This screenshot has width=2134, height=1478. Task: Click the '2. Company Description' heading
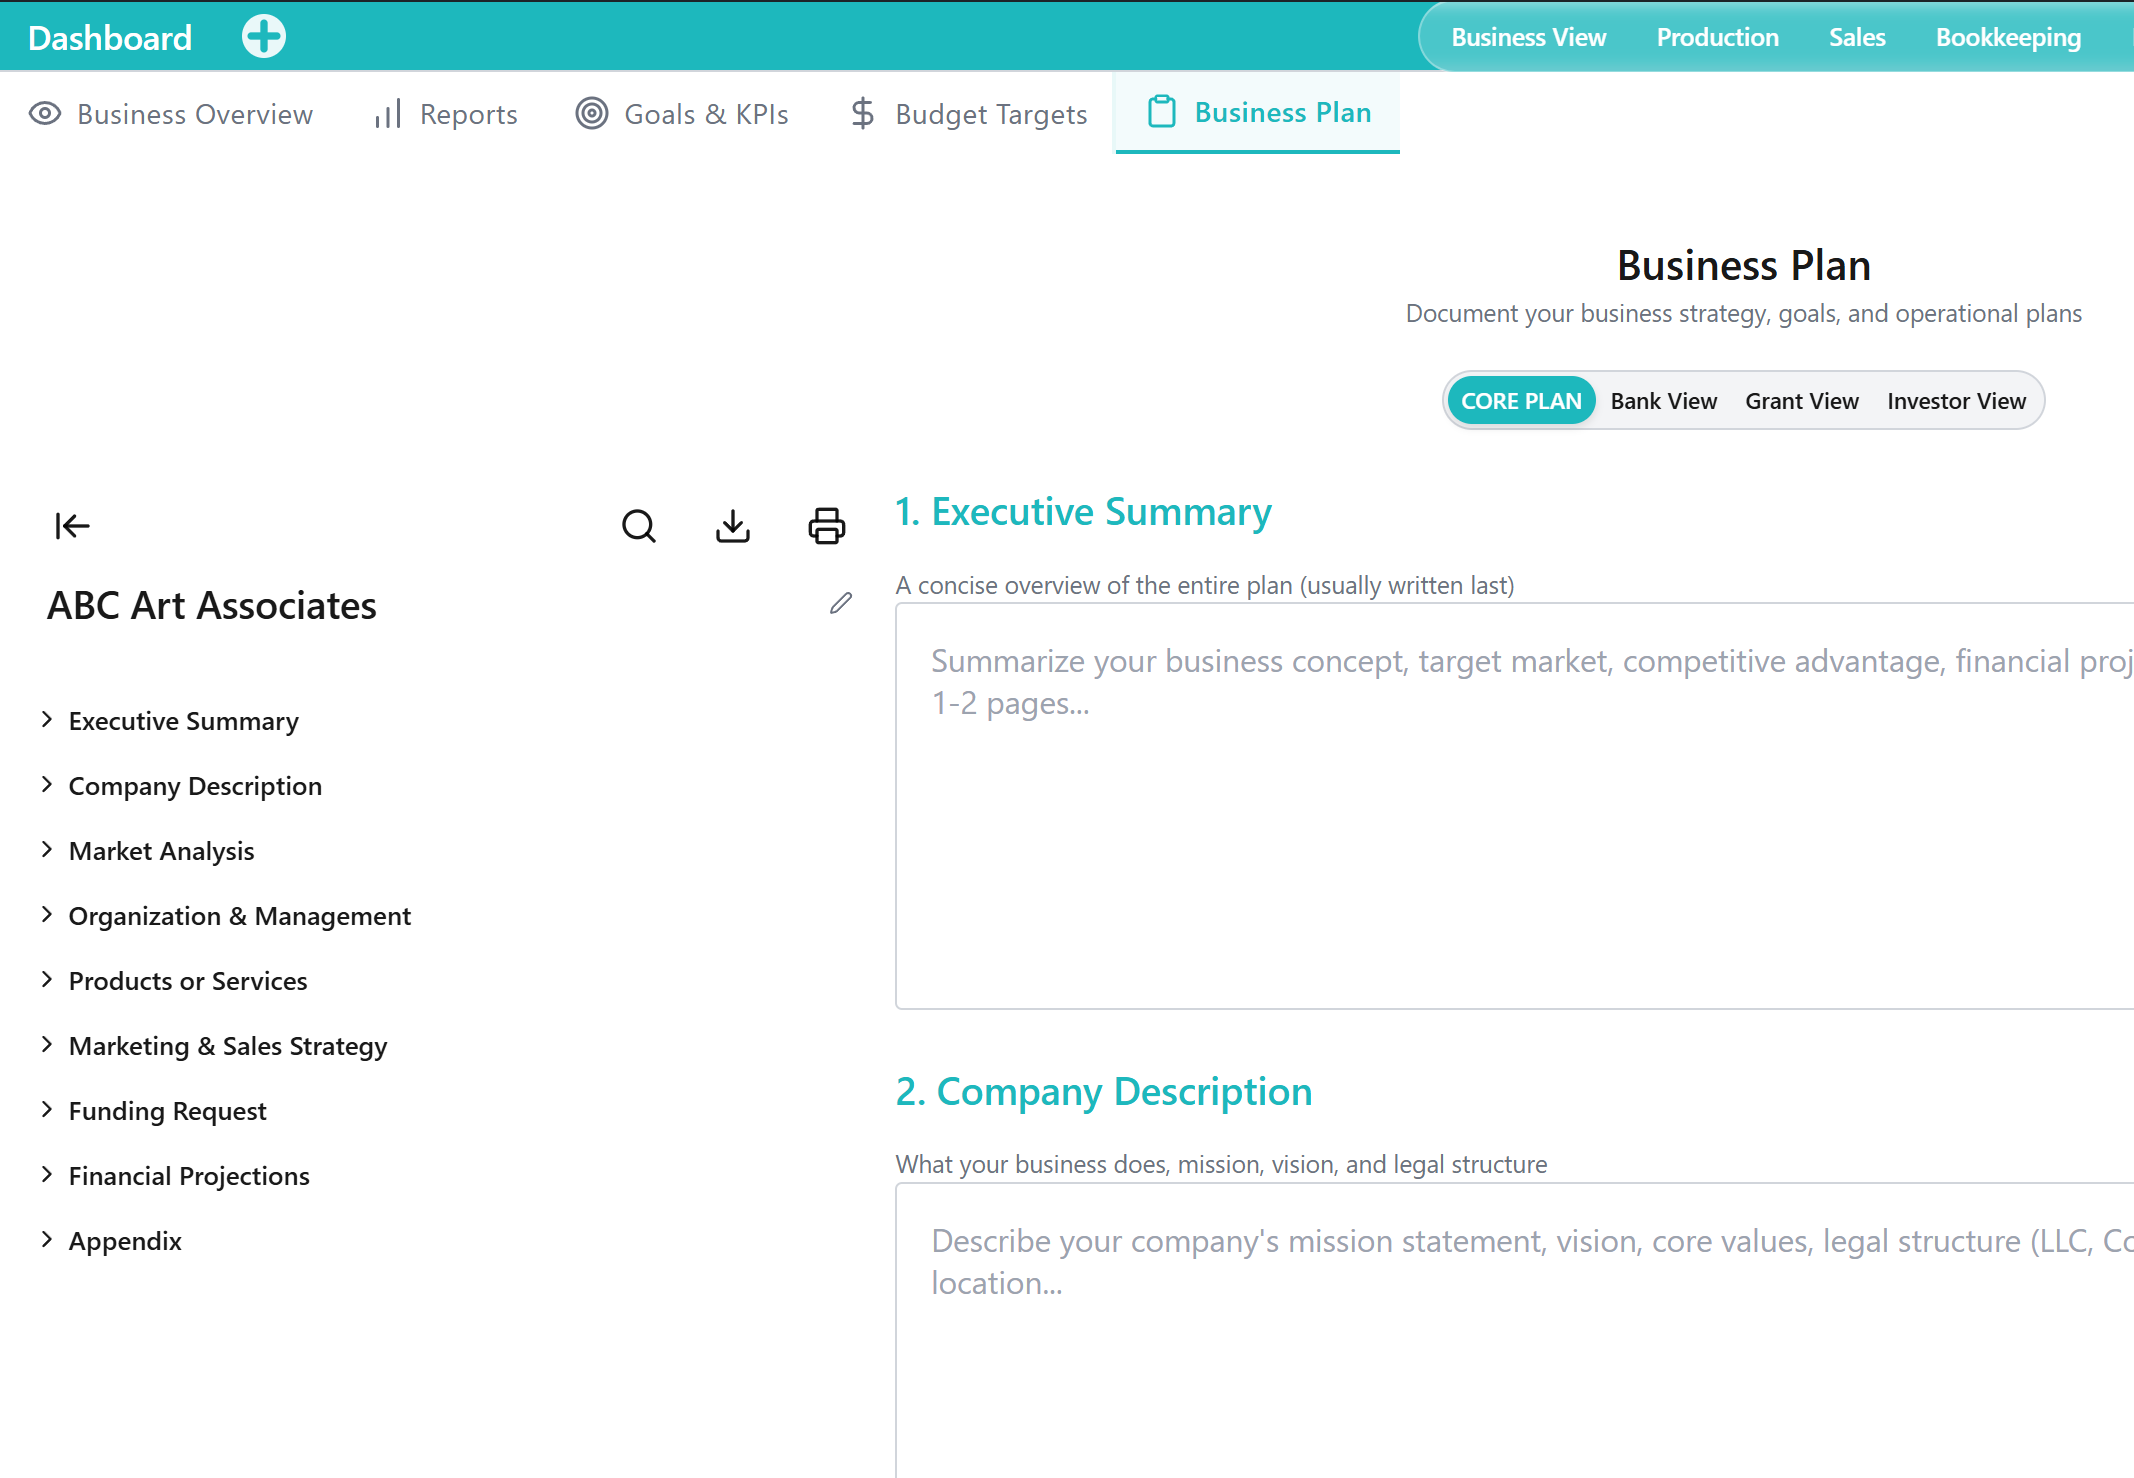tap(1104, 1092)
